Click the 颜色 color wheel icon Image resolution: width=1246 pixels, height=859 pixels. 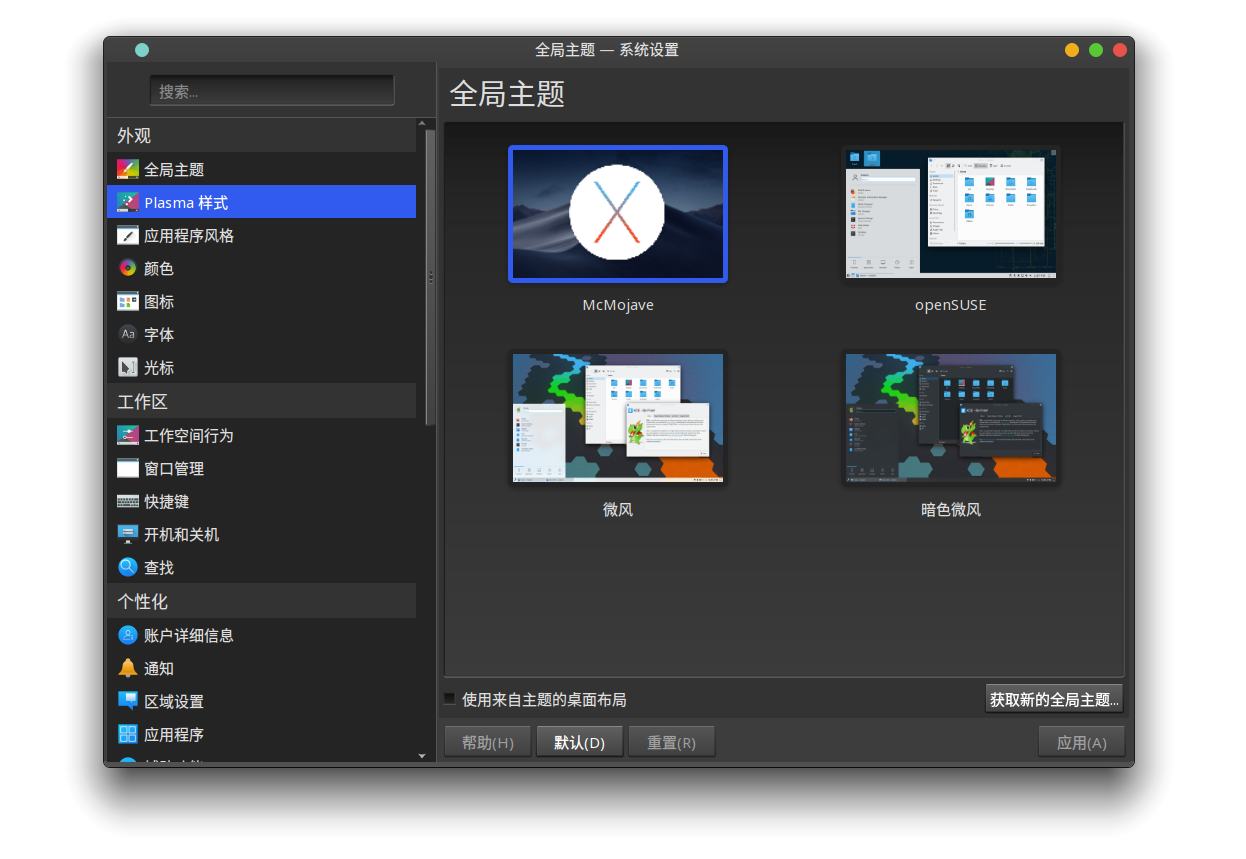127,269
